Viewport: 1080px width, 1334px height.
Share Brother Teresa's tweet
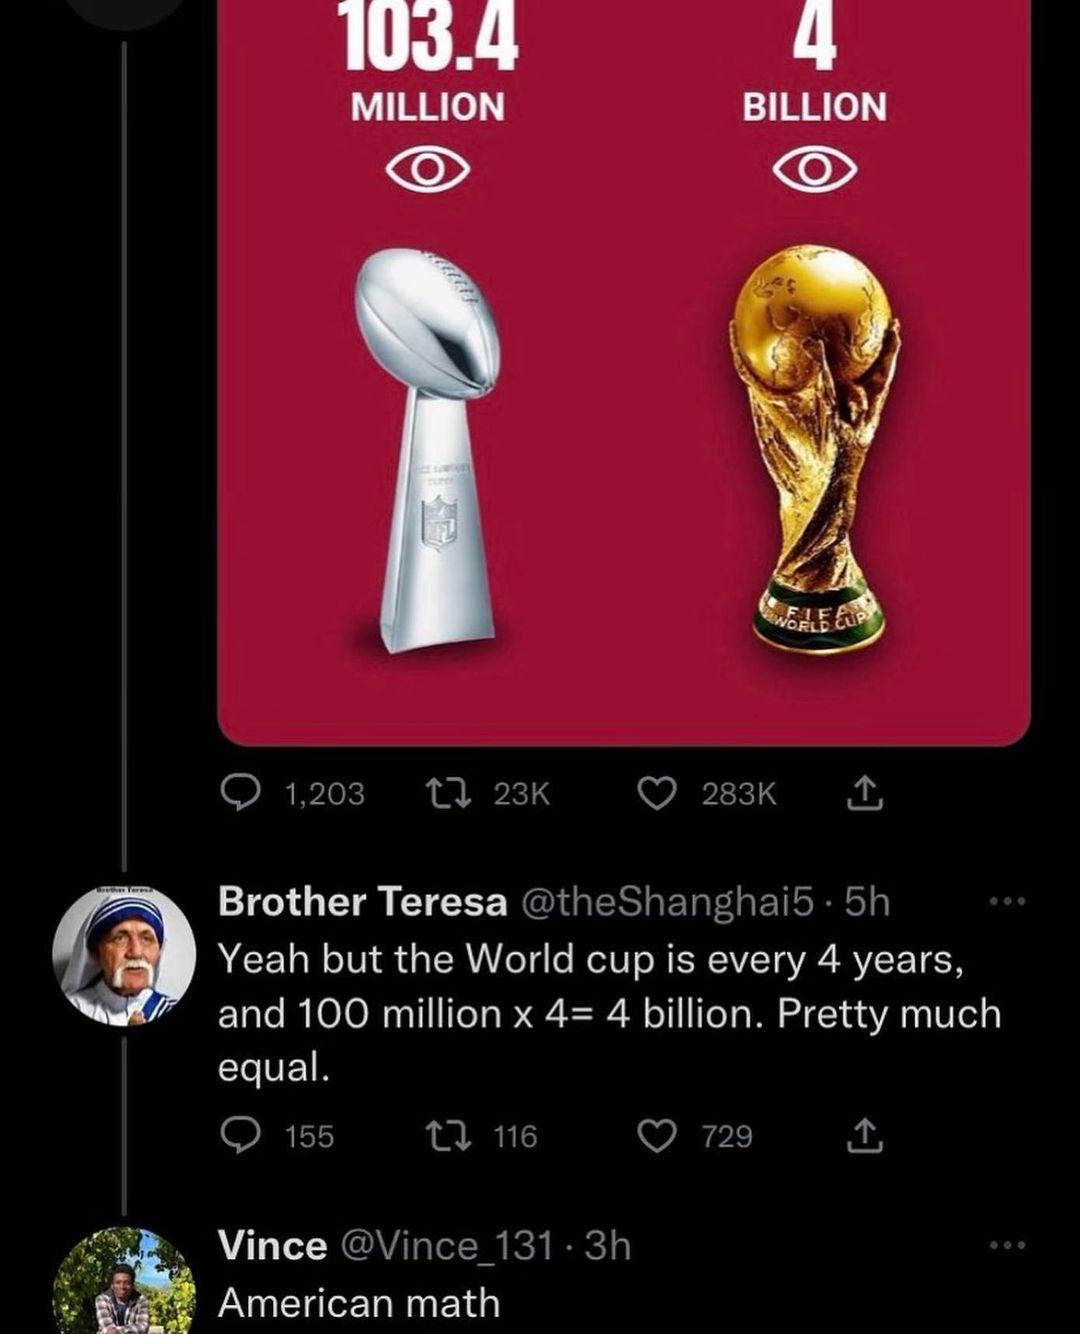coord(864,1136)
